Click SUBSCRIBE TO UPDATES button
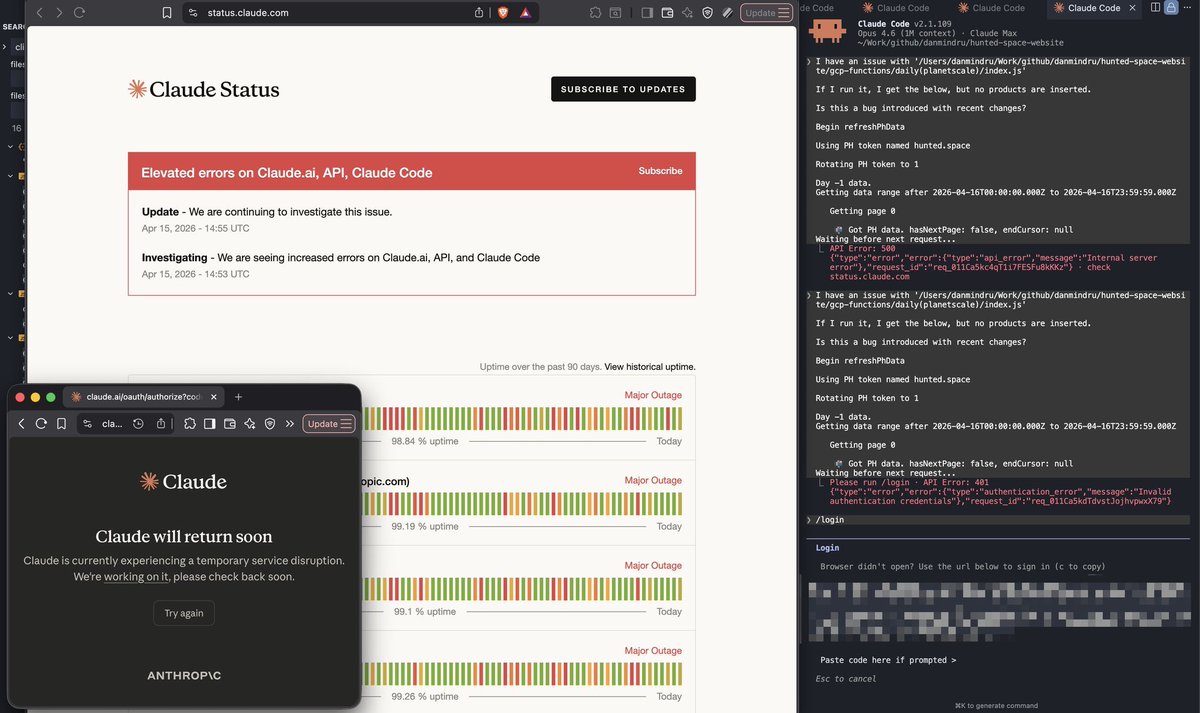This screenshot has width=1200, height=713. [623, 89]
